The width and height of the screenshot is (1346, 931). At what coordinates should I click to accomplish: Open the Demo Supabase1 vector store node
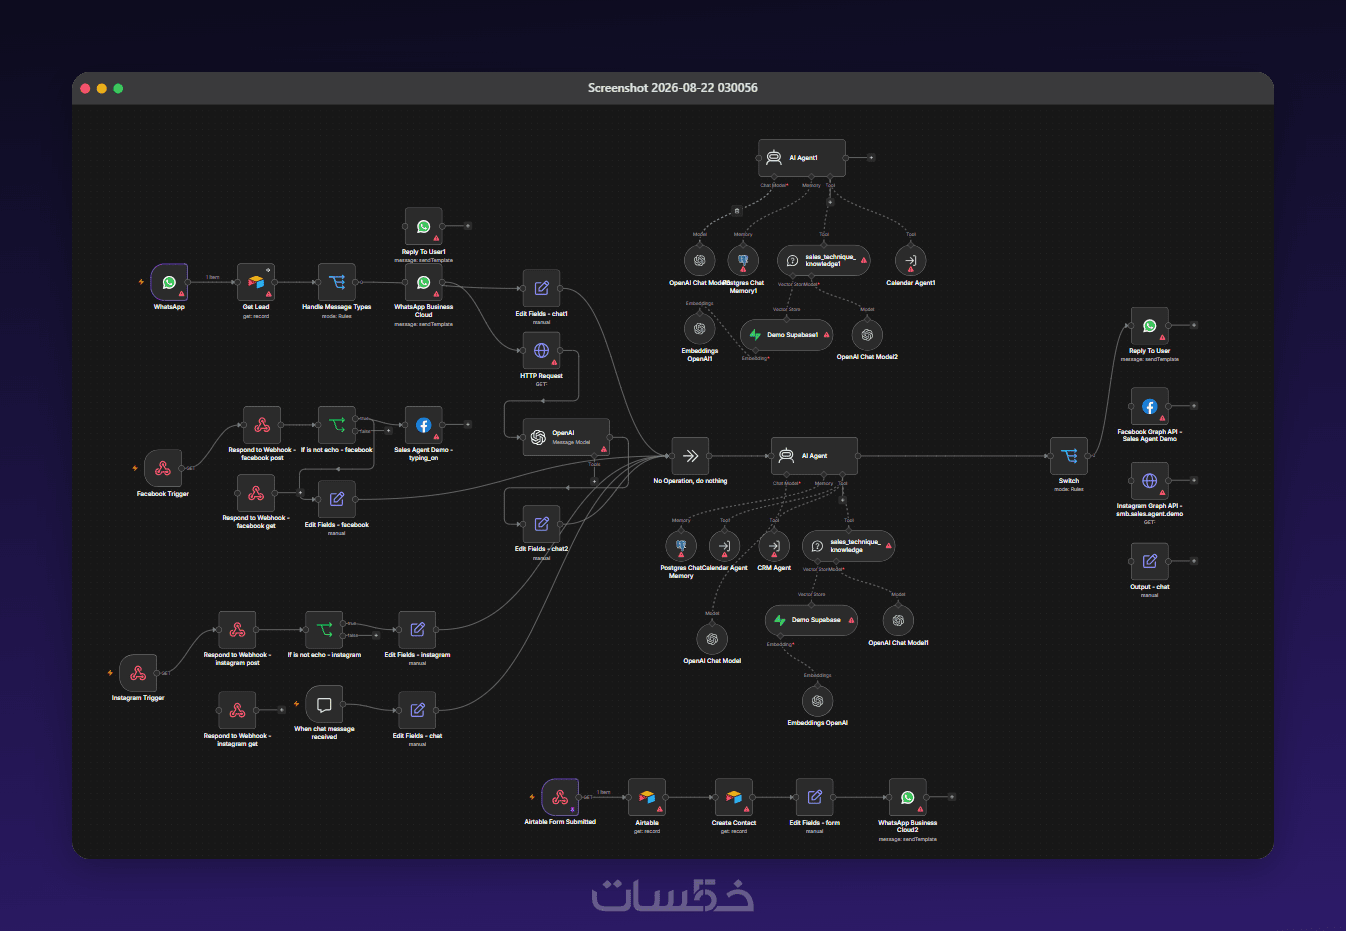point(787,335)
